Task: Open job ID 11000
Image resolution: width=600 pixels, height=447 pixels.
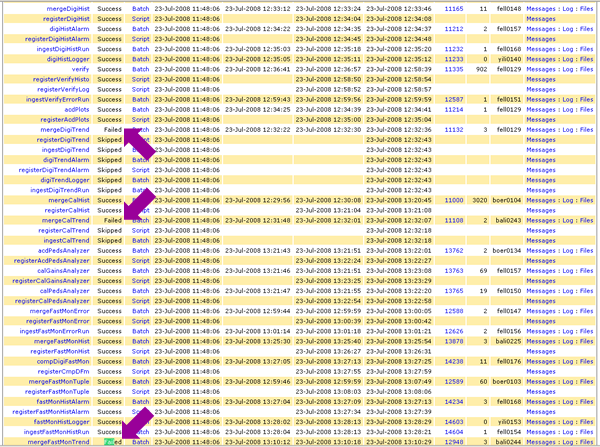Action: [x=454, y=200]
